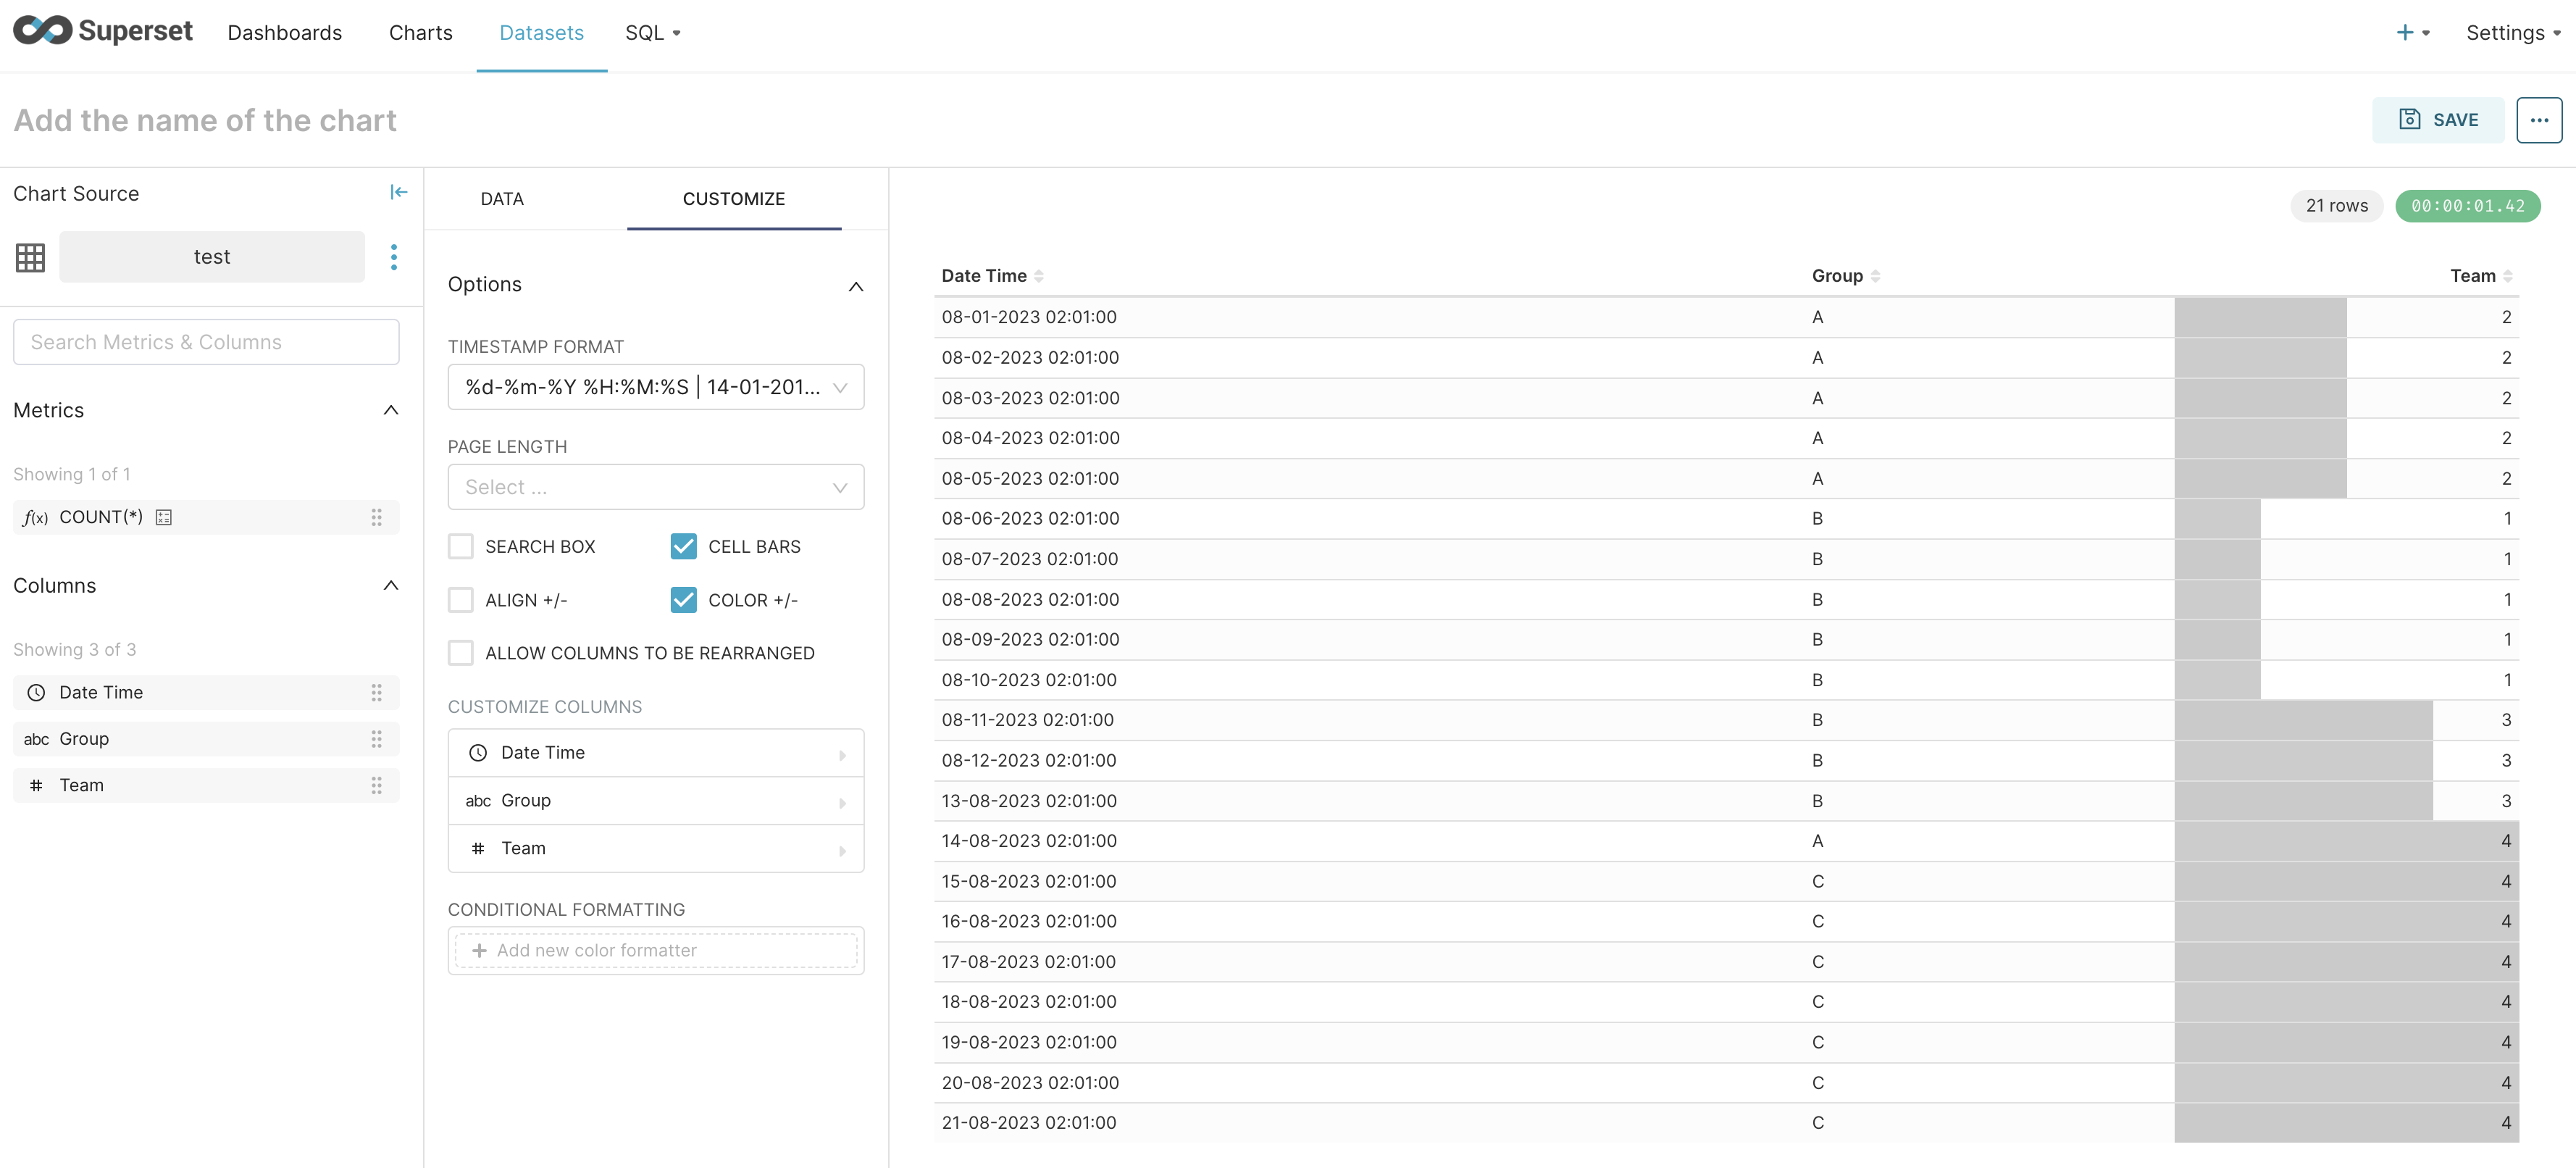Click the 21 rows badge

pos(2337,206)
